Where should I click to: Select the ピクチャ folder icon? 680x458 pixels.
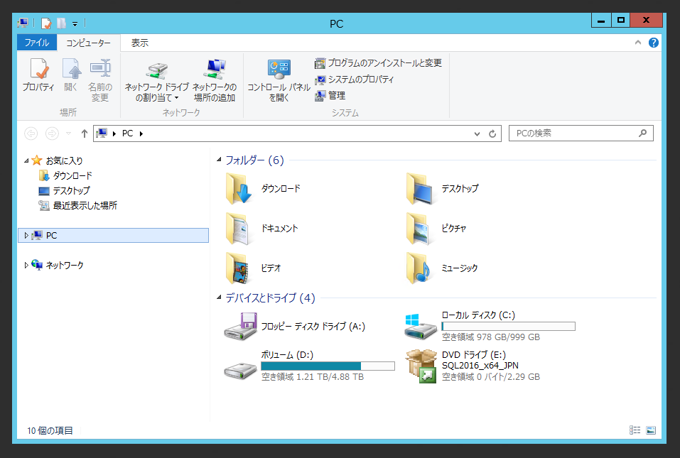point(419,229)
